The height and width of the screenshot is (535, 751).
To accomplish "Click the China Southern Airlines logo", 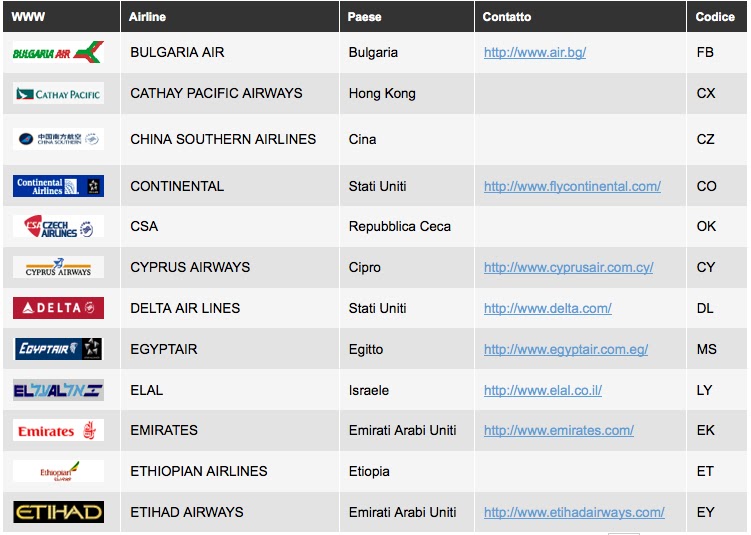I will (x=58, y=139).
